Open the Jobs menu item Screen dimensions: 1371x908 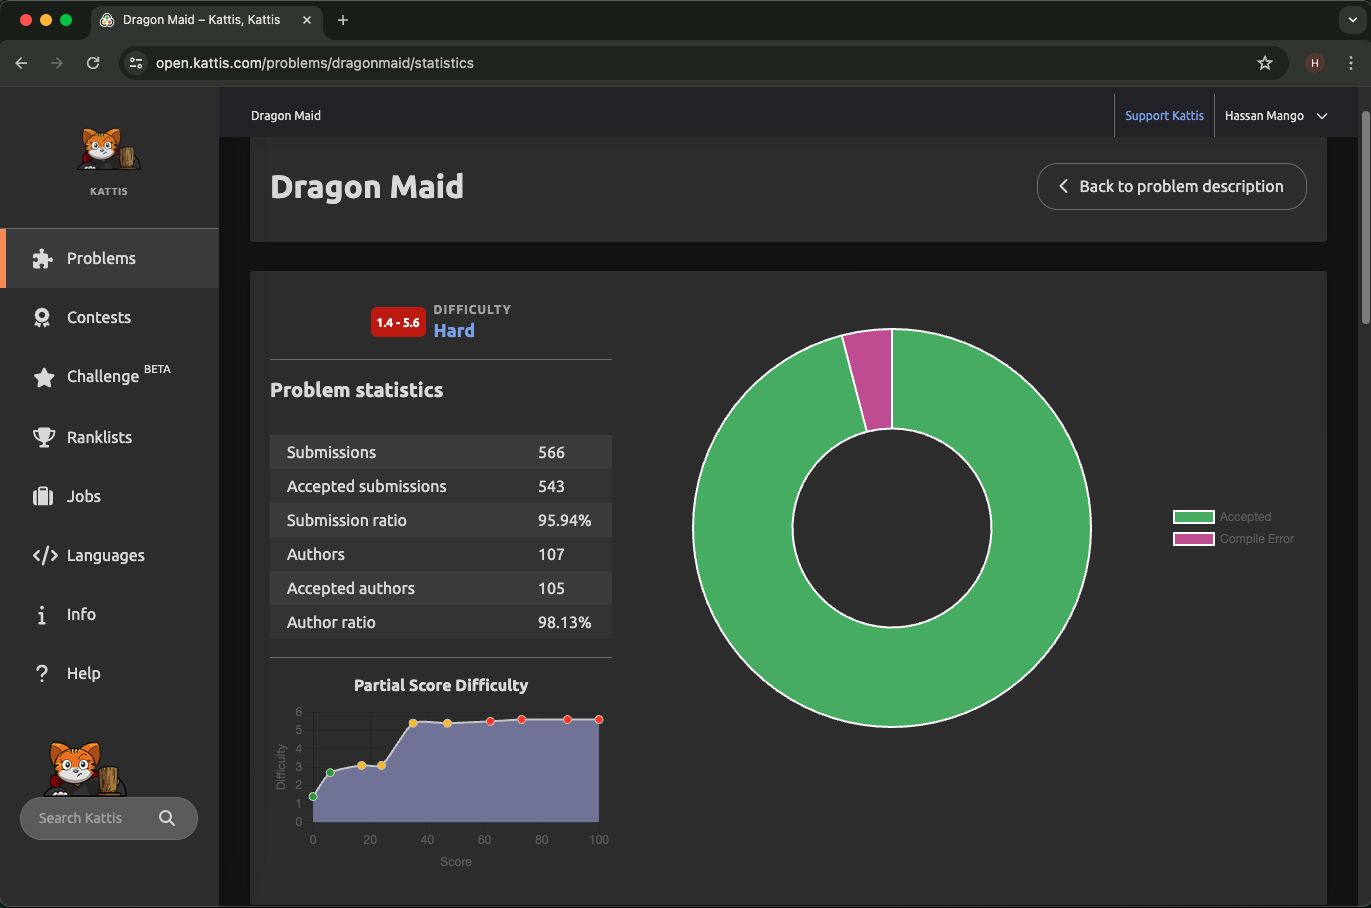pos(111,496)
